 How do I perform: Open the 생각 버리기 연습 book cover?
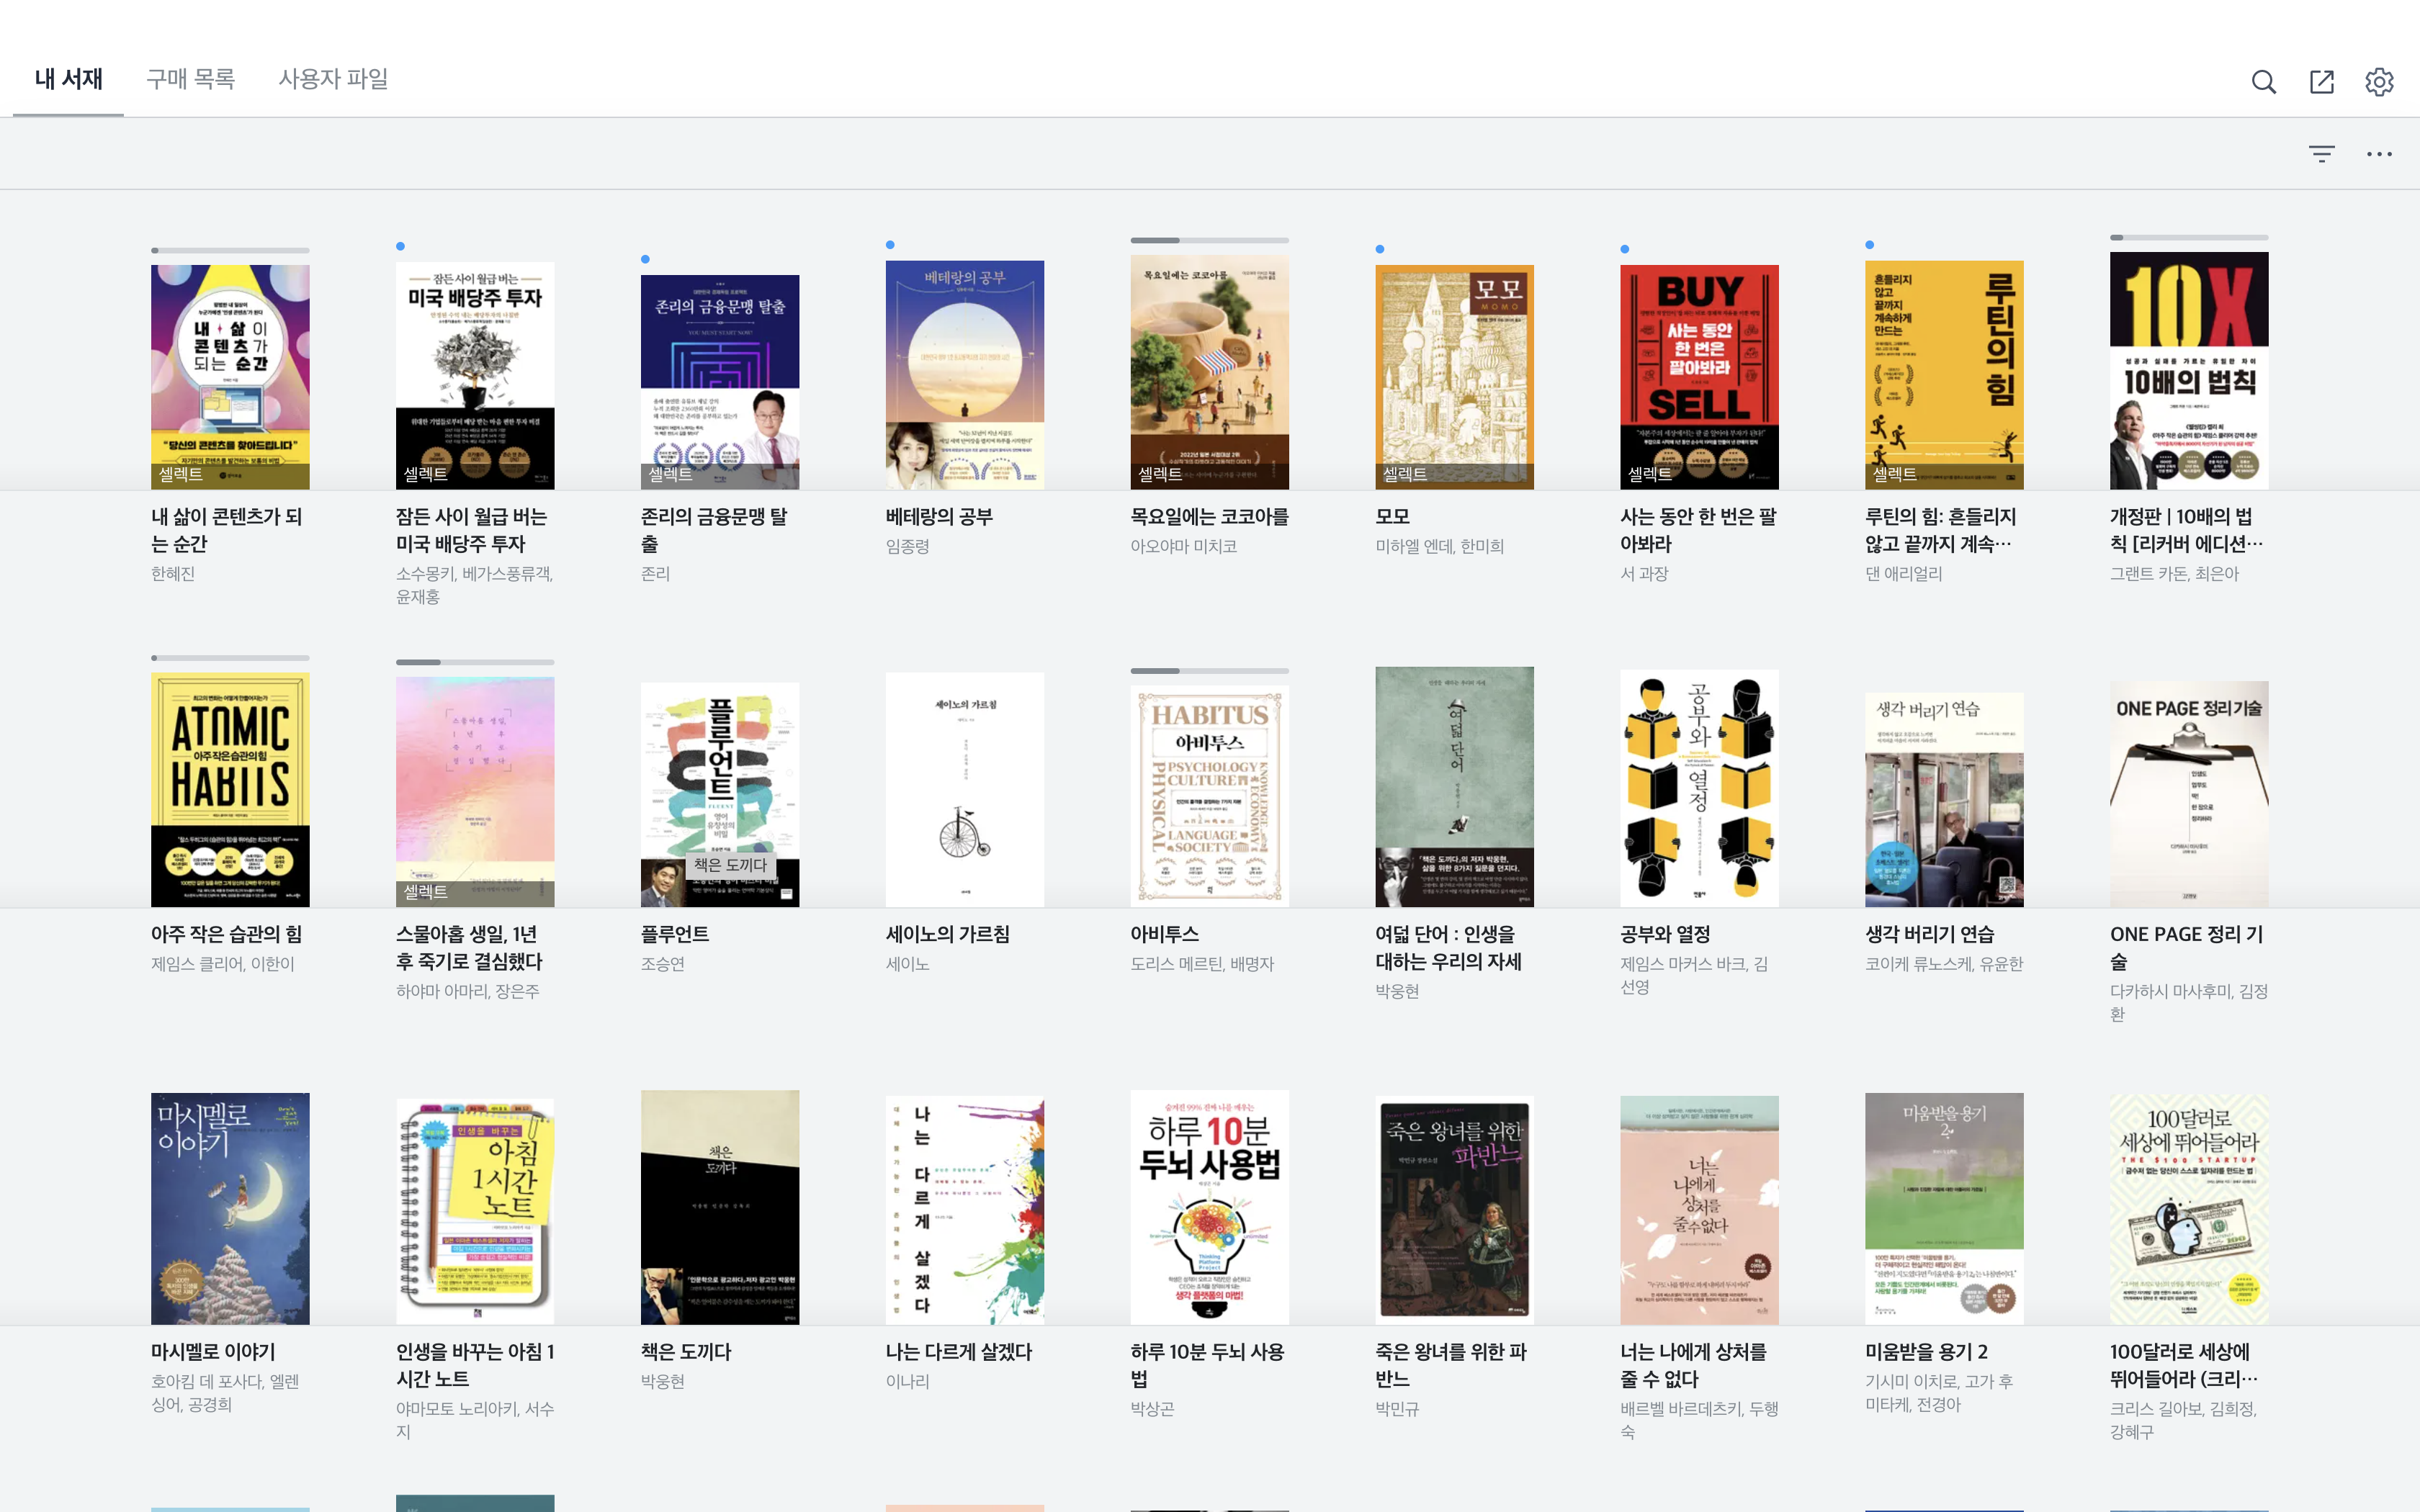point(1945,800)
